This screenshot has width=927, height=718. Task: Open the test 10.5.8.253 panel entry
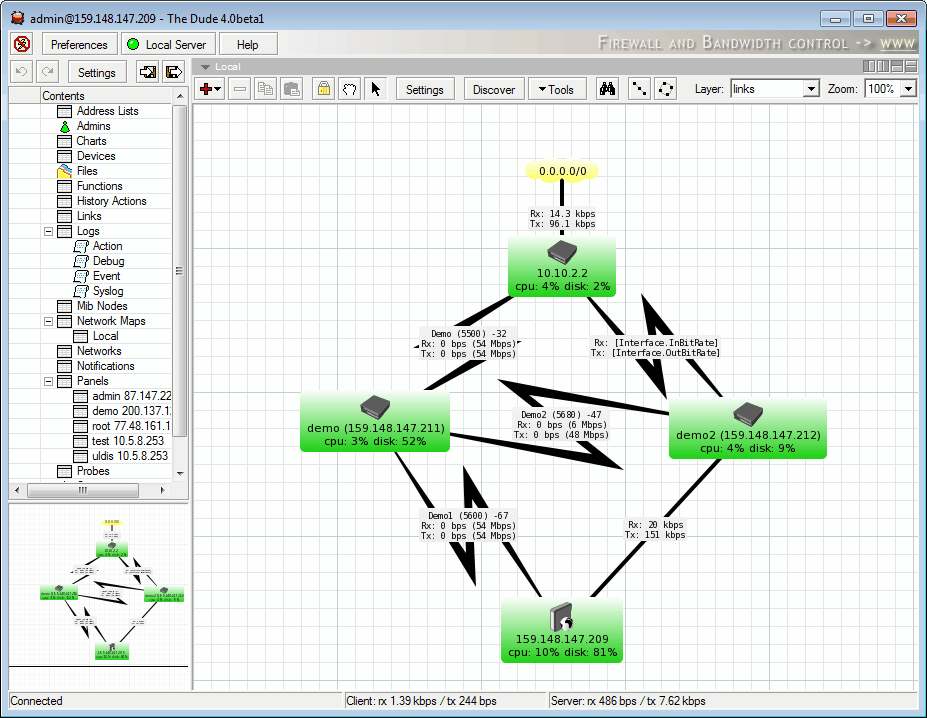point(128,441)
